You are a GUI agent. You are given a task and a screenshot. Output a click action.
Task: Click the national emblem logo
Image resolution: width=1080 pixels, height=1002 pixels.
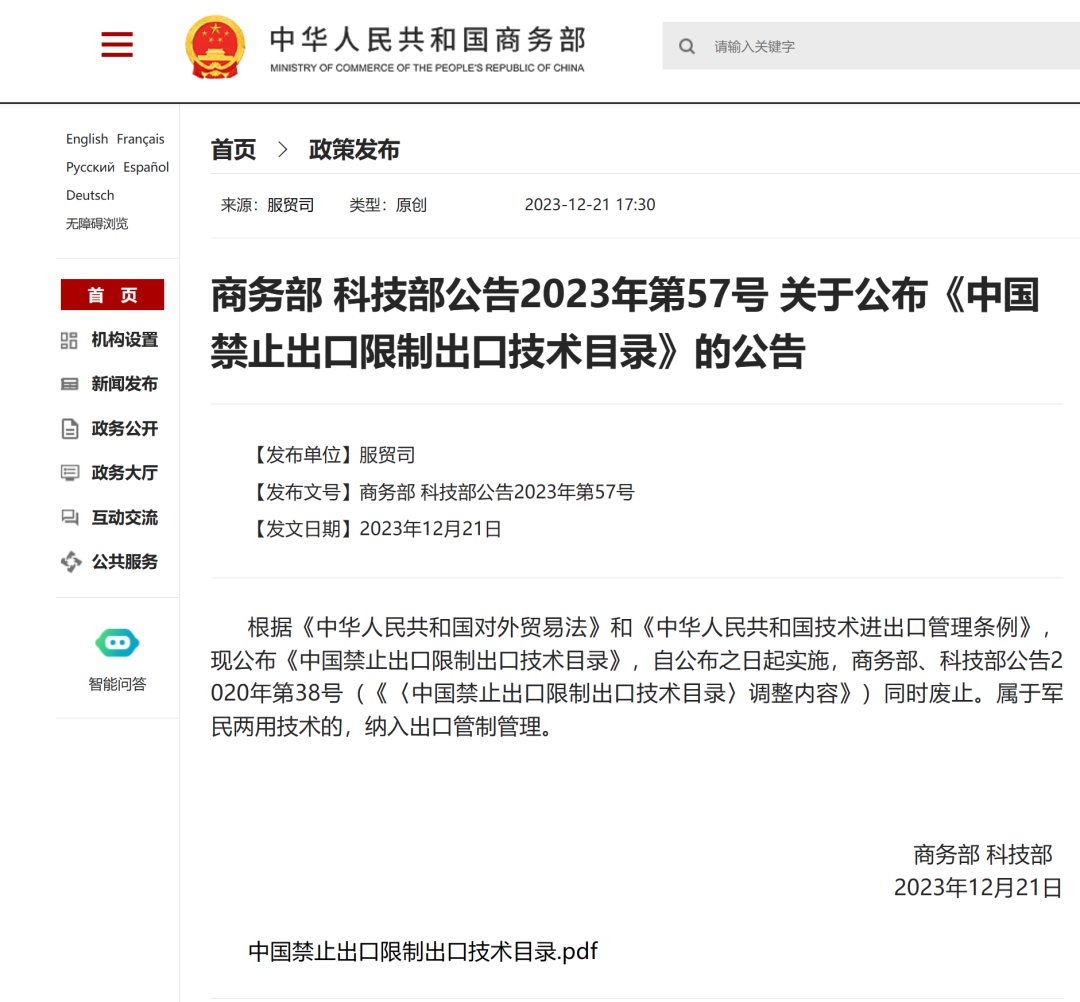[x=216, y=47]
